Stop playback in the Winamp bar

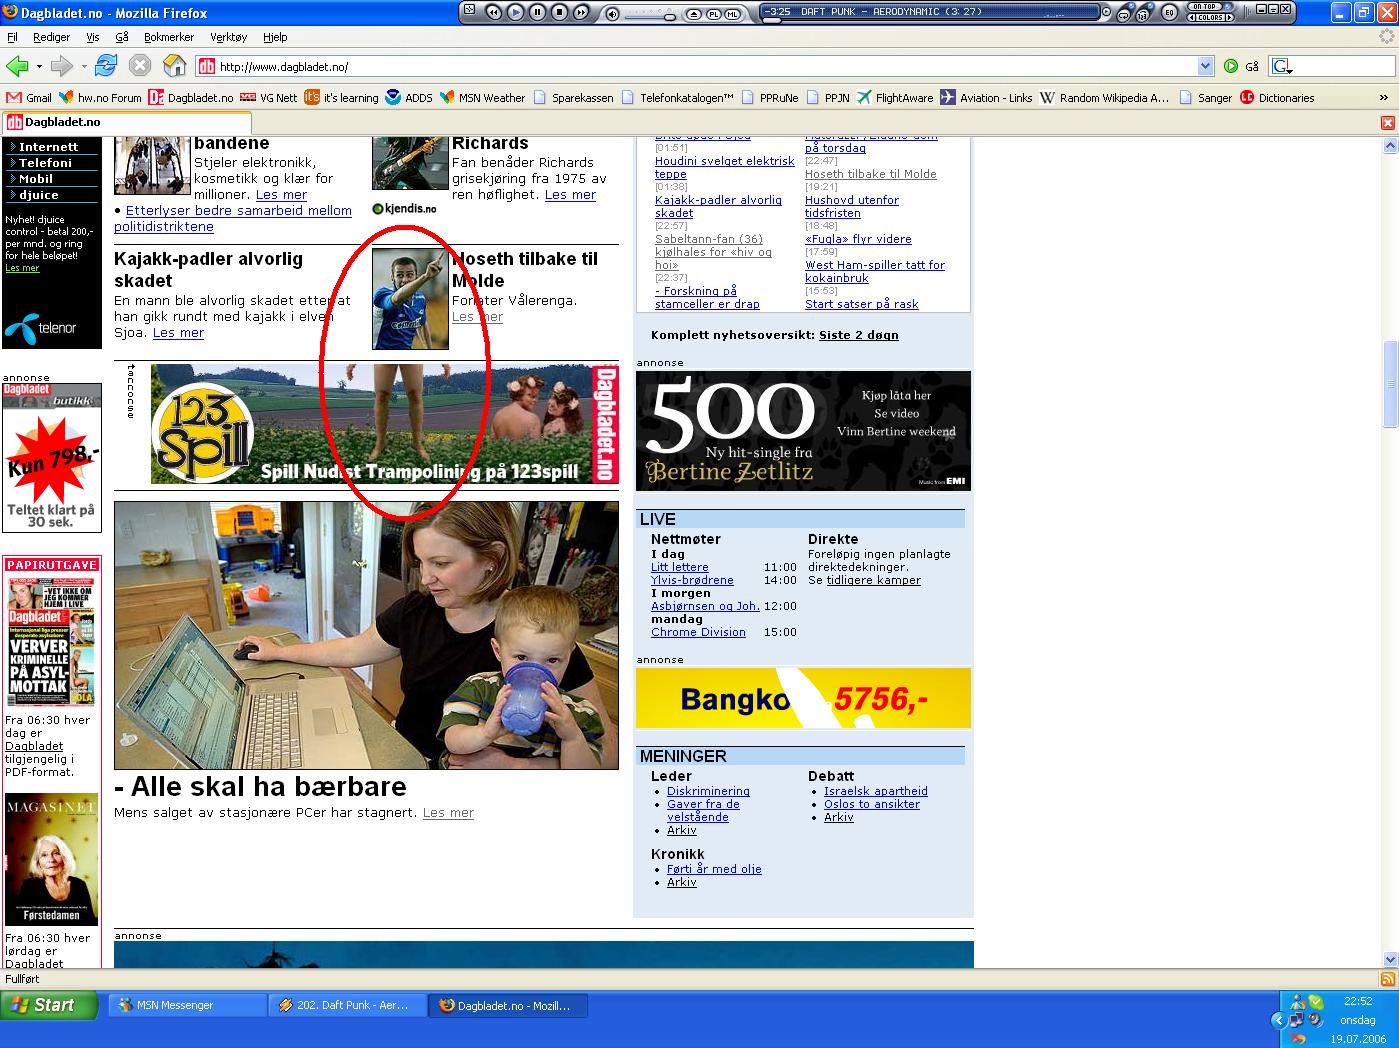pyautogui.click(x=559, y=13)
